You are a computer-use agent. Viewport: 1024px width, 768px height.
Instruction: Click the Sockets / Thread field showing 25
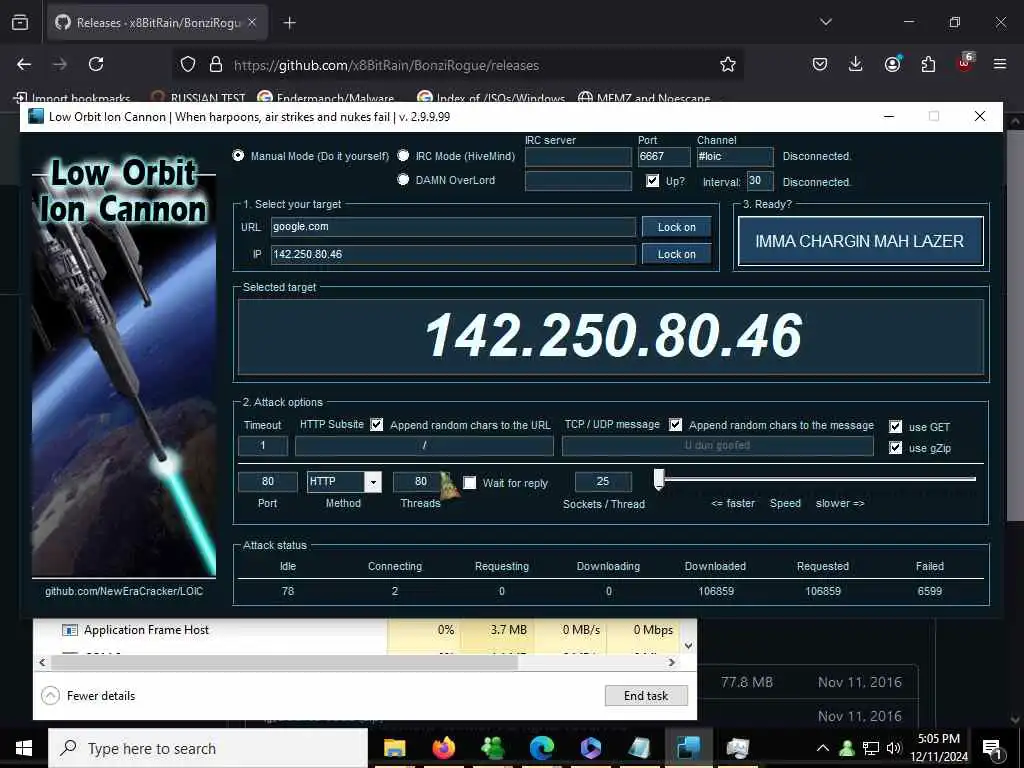point(603,481)
